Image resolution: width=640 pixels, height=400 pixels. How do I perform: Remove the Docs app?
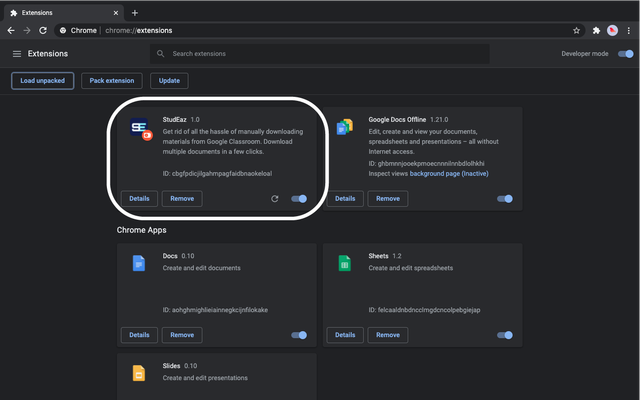[182, 335]
